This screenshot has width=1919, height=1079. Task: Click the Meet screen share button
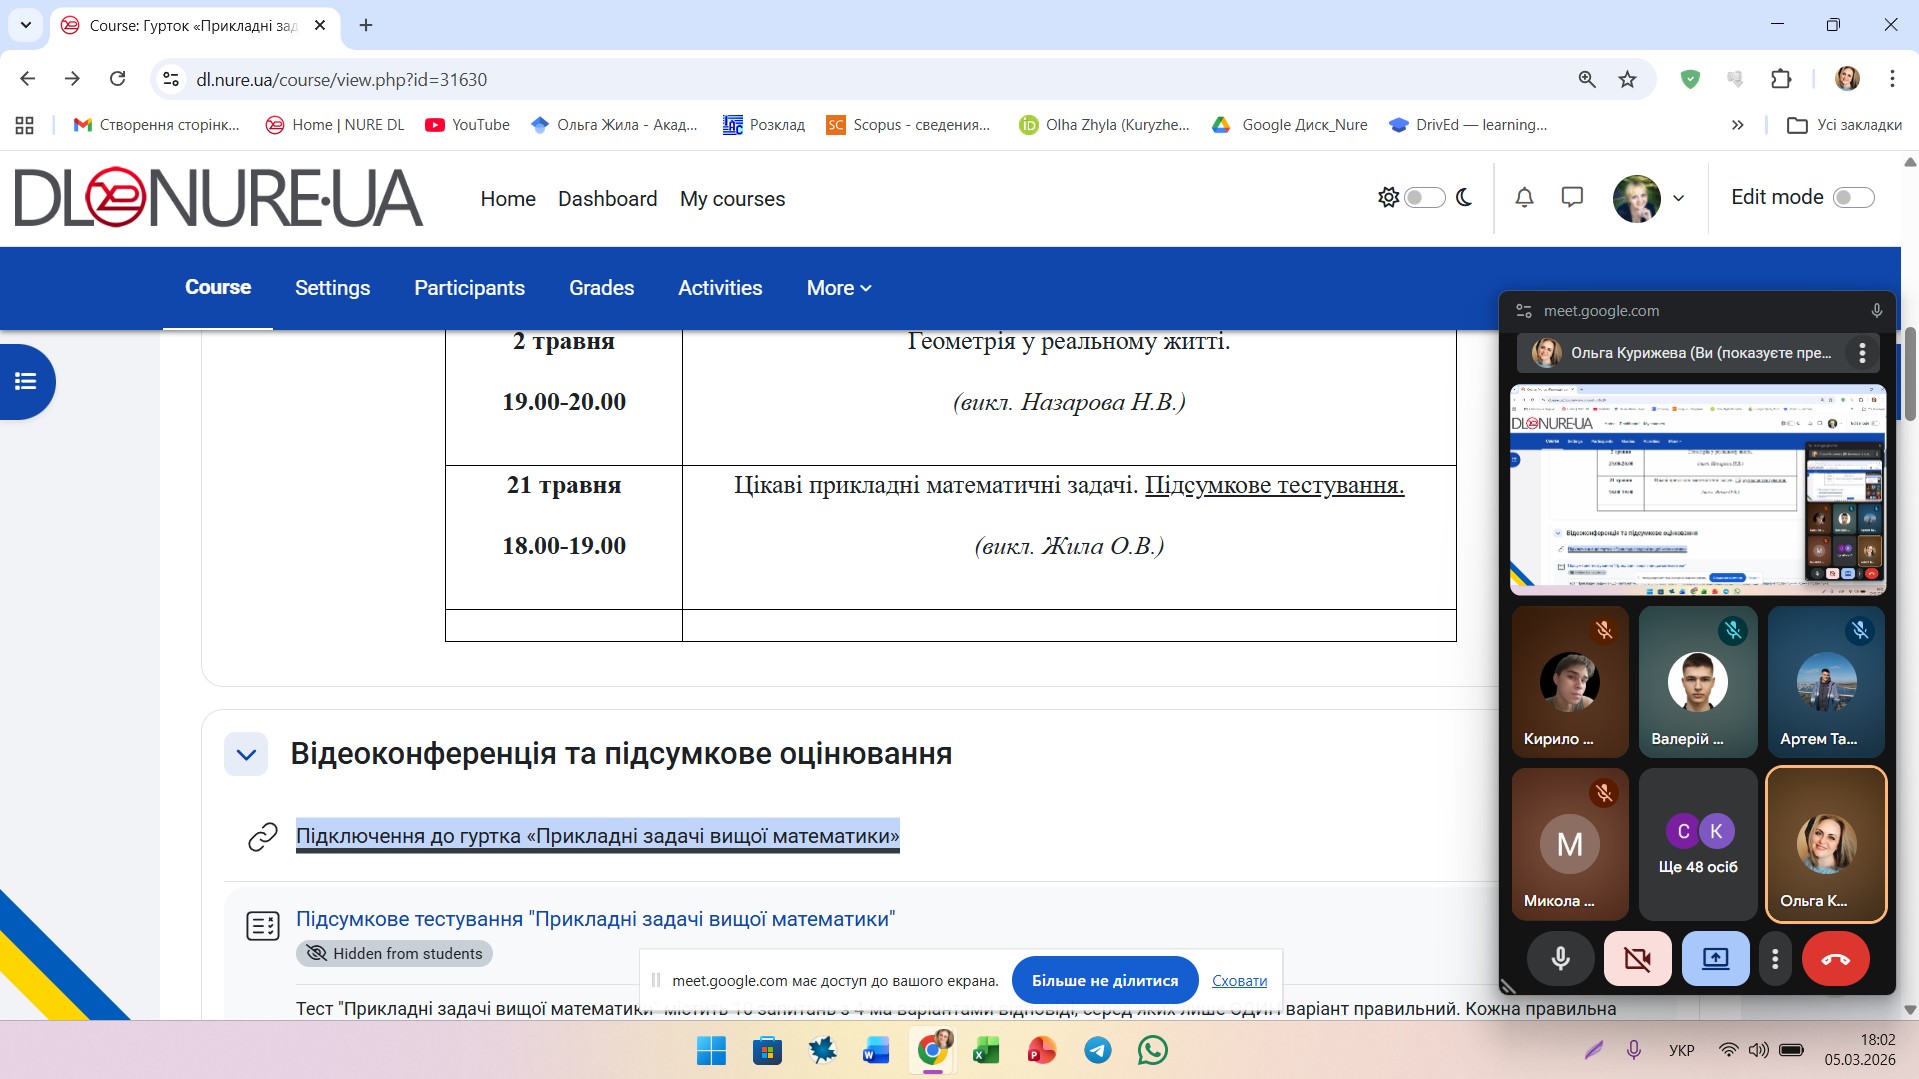(1715, 959)
